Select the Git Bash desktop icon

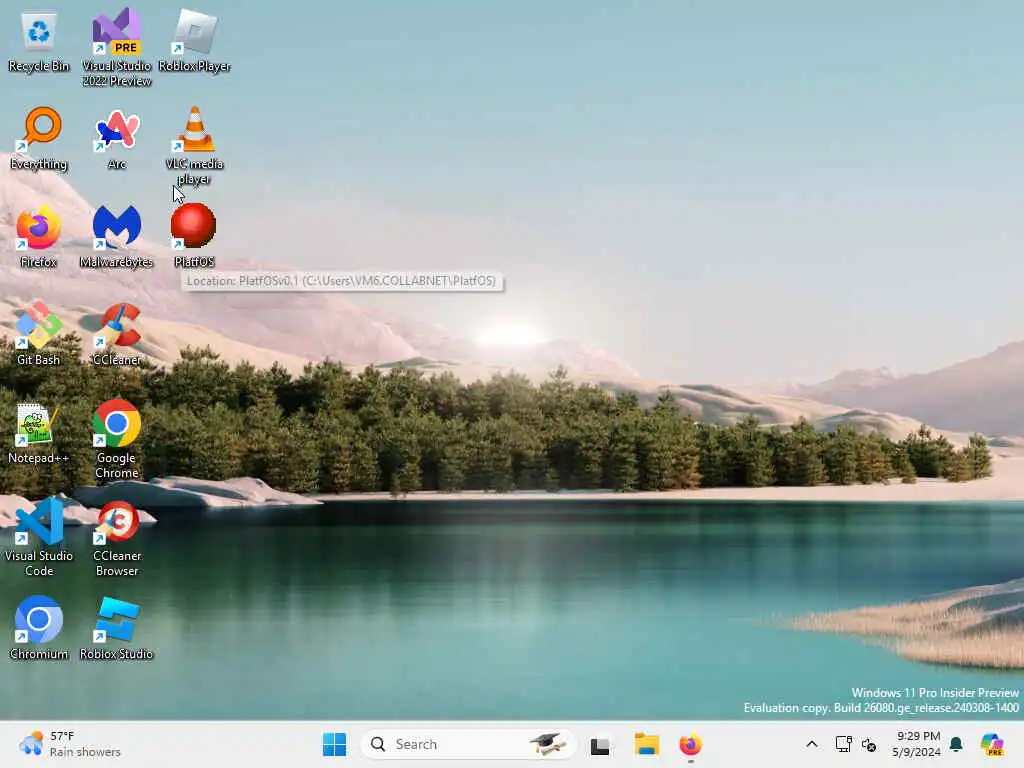tap(39, 334)
